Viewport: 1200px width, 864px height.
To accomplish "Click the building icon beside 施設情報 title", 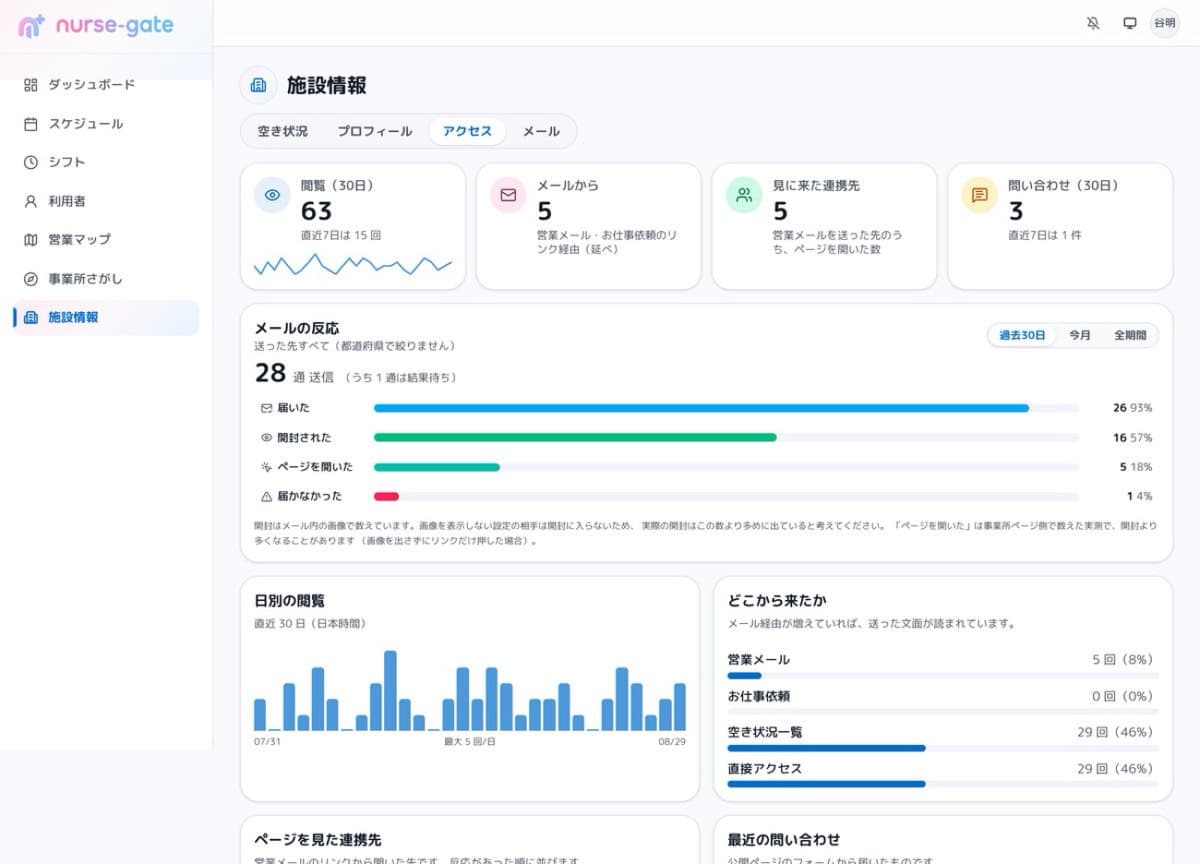I will pyautogui.click(x=258, y=85).
